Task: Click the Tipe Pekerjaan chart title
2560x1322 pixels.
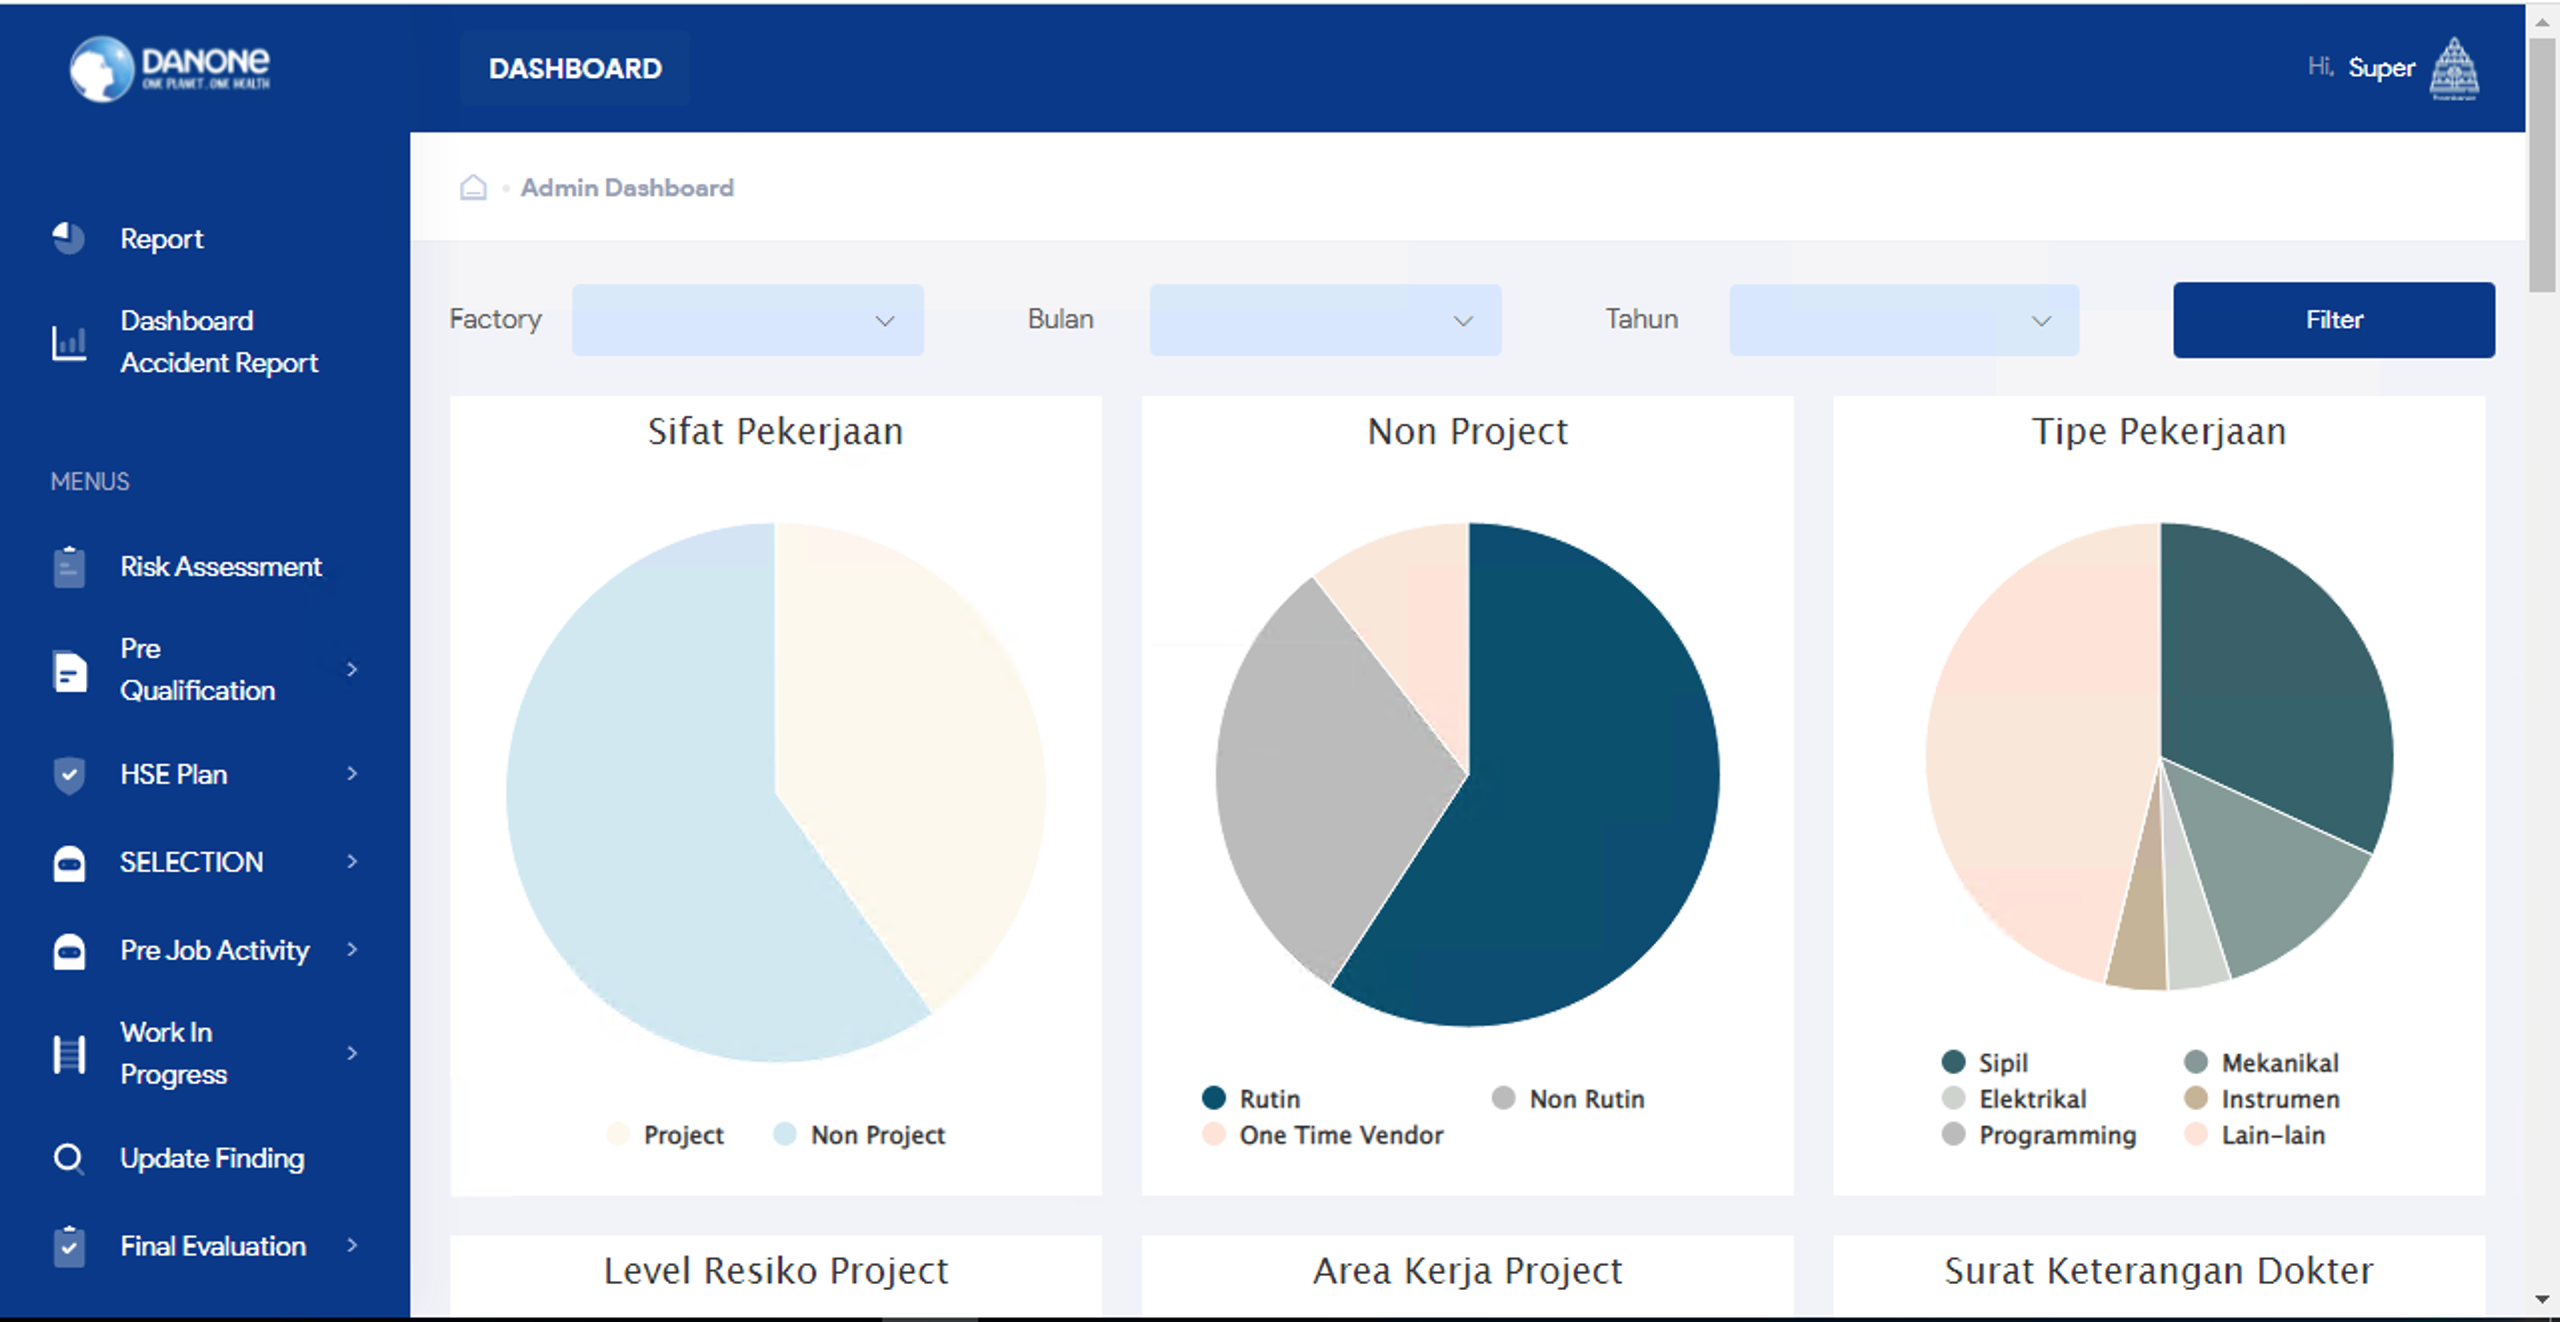Action: tap(2159, 431)
